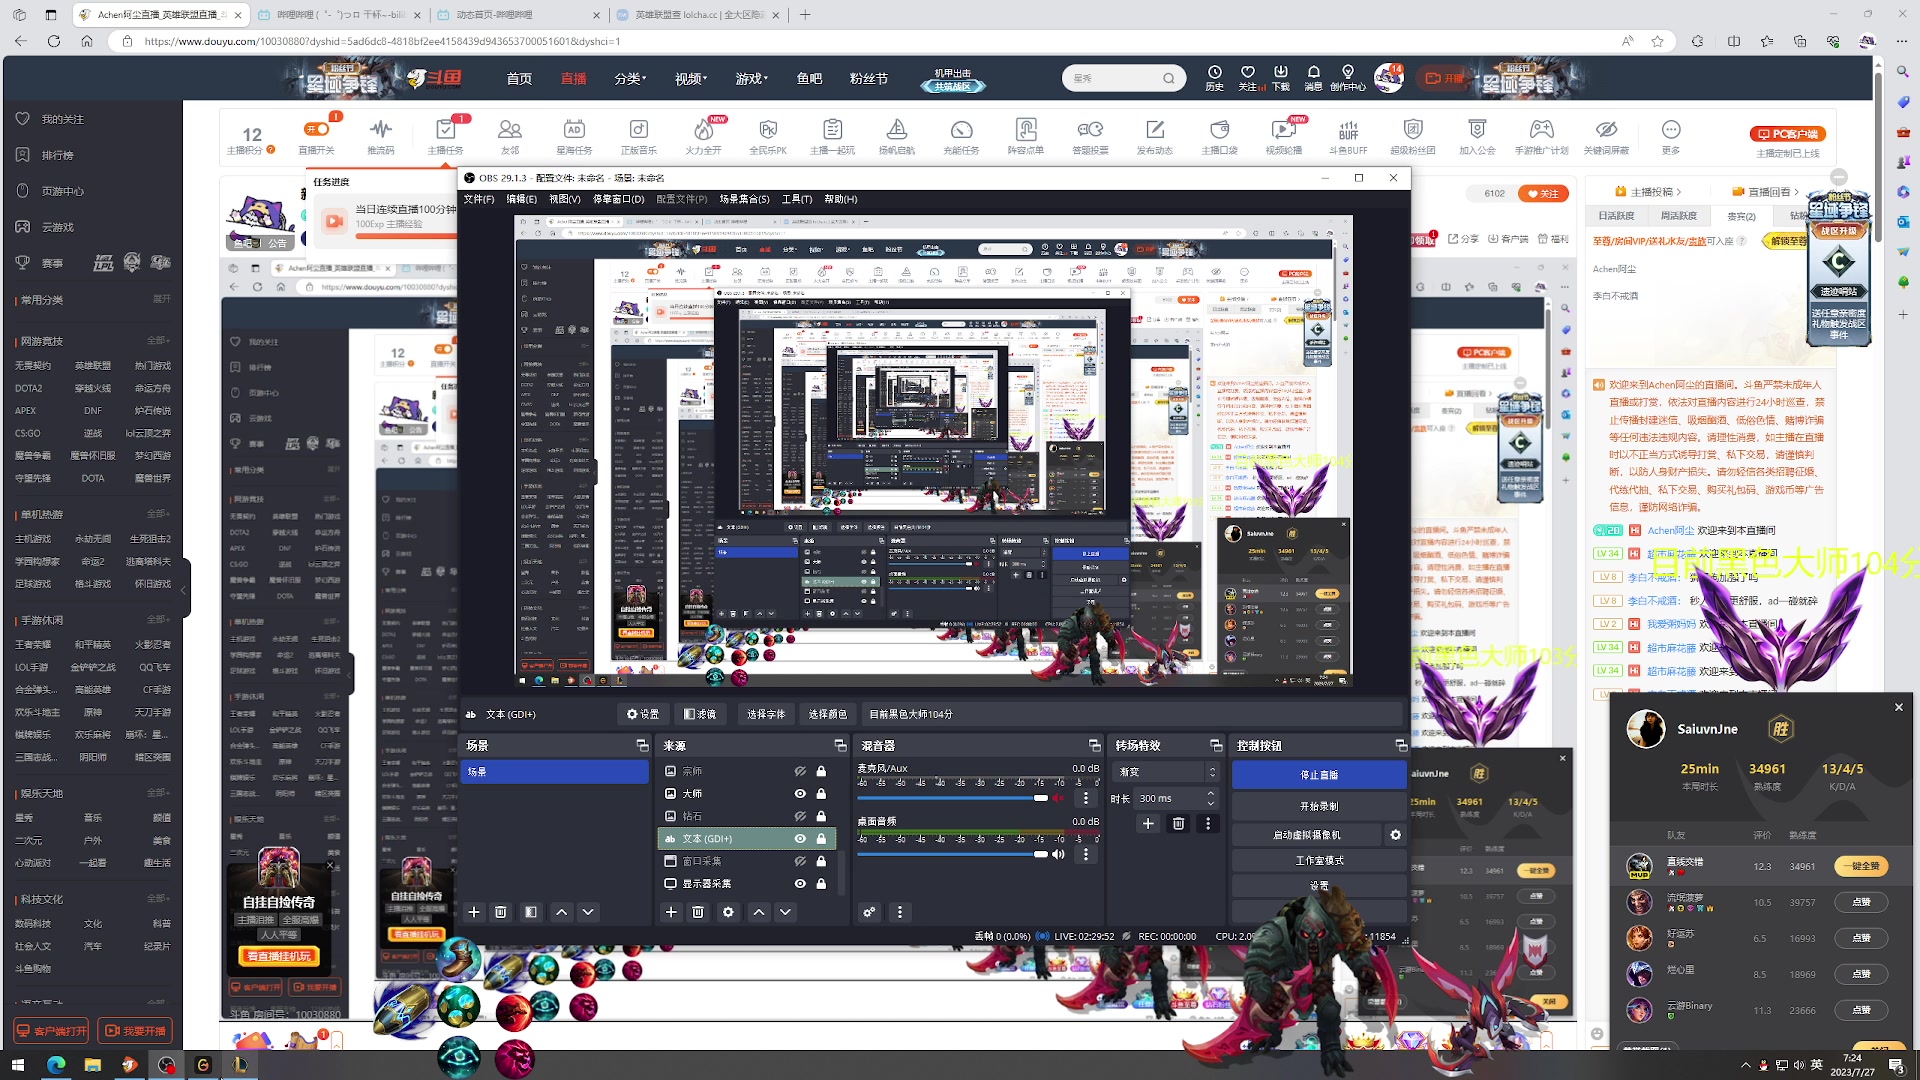Open source properties gear in OBS 来源 panel

[x=728, y=912]
